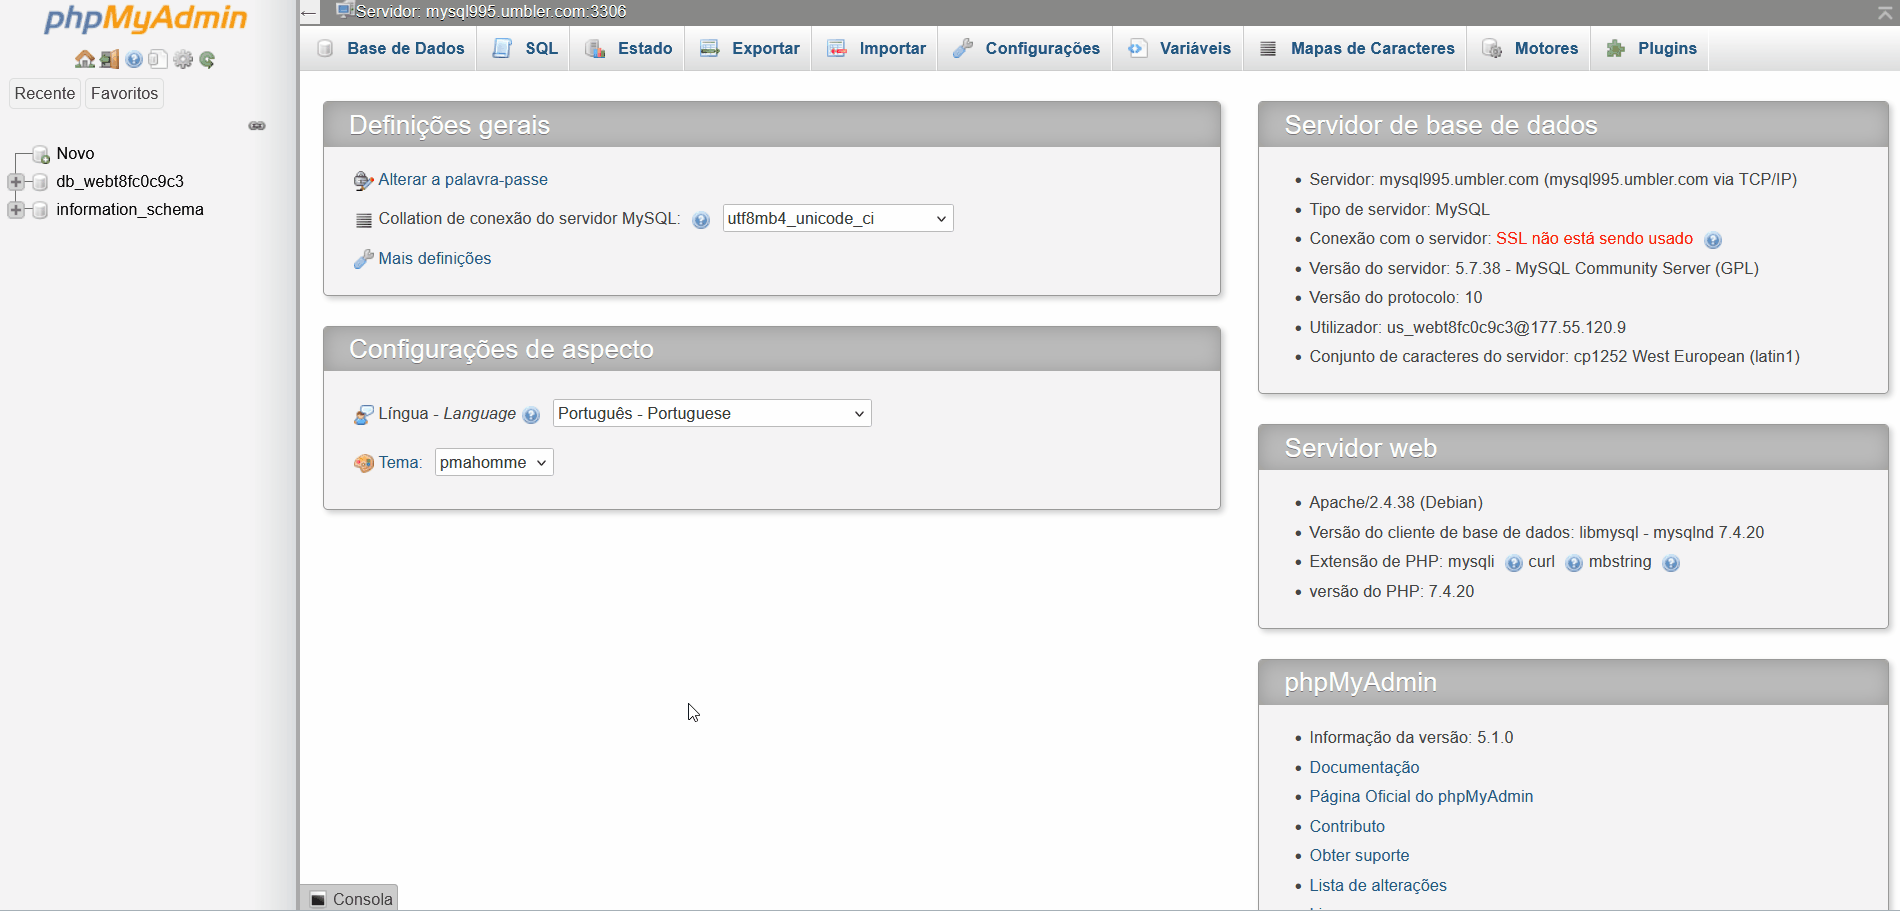1900x911 pixels.
Task: Click the language icon beside Língua
Action: [364, 414]
